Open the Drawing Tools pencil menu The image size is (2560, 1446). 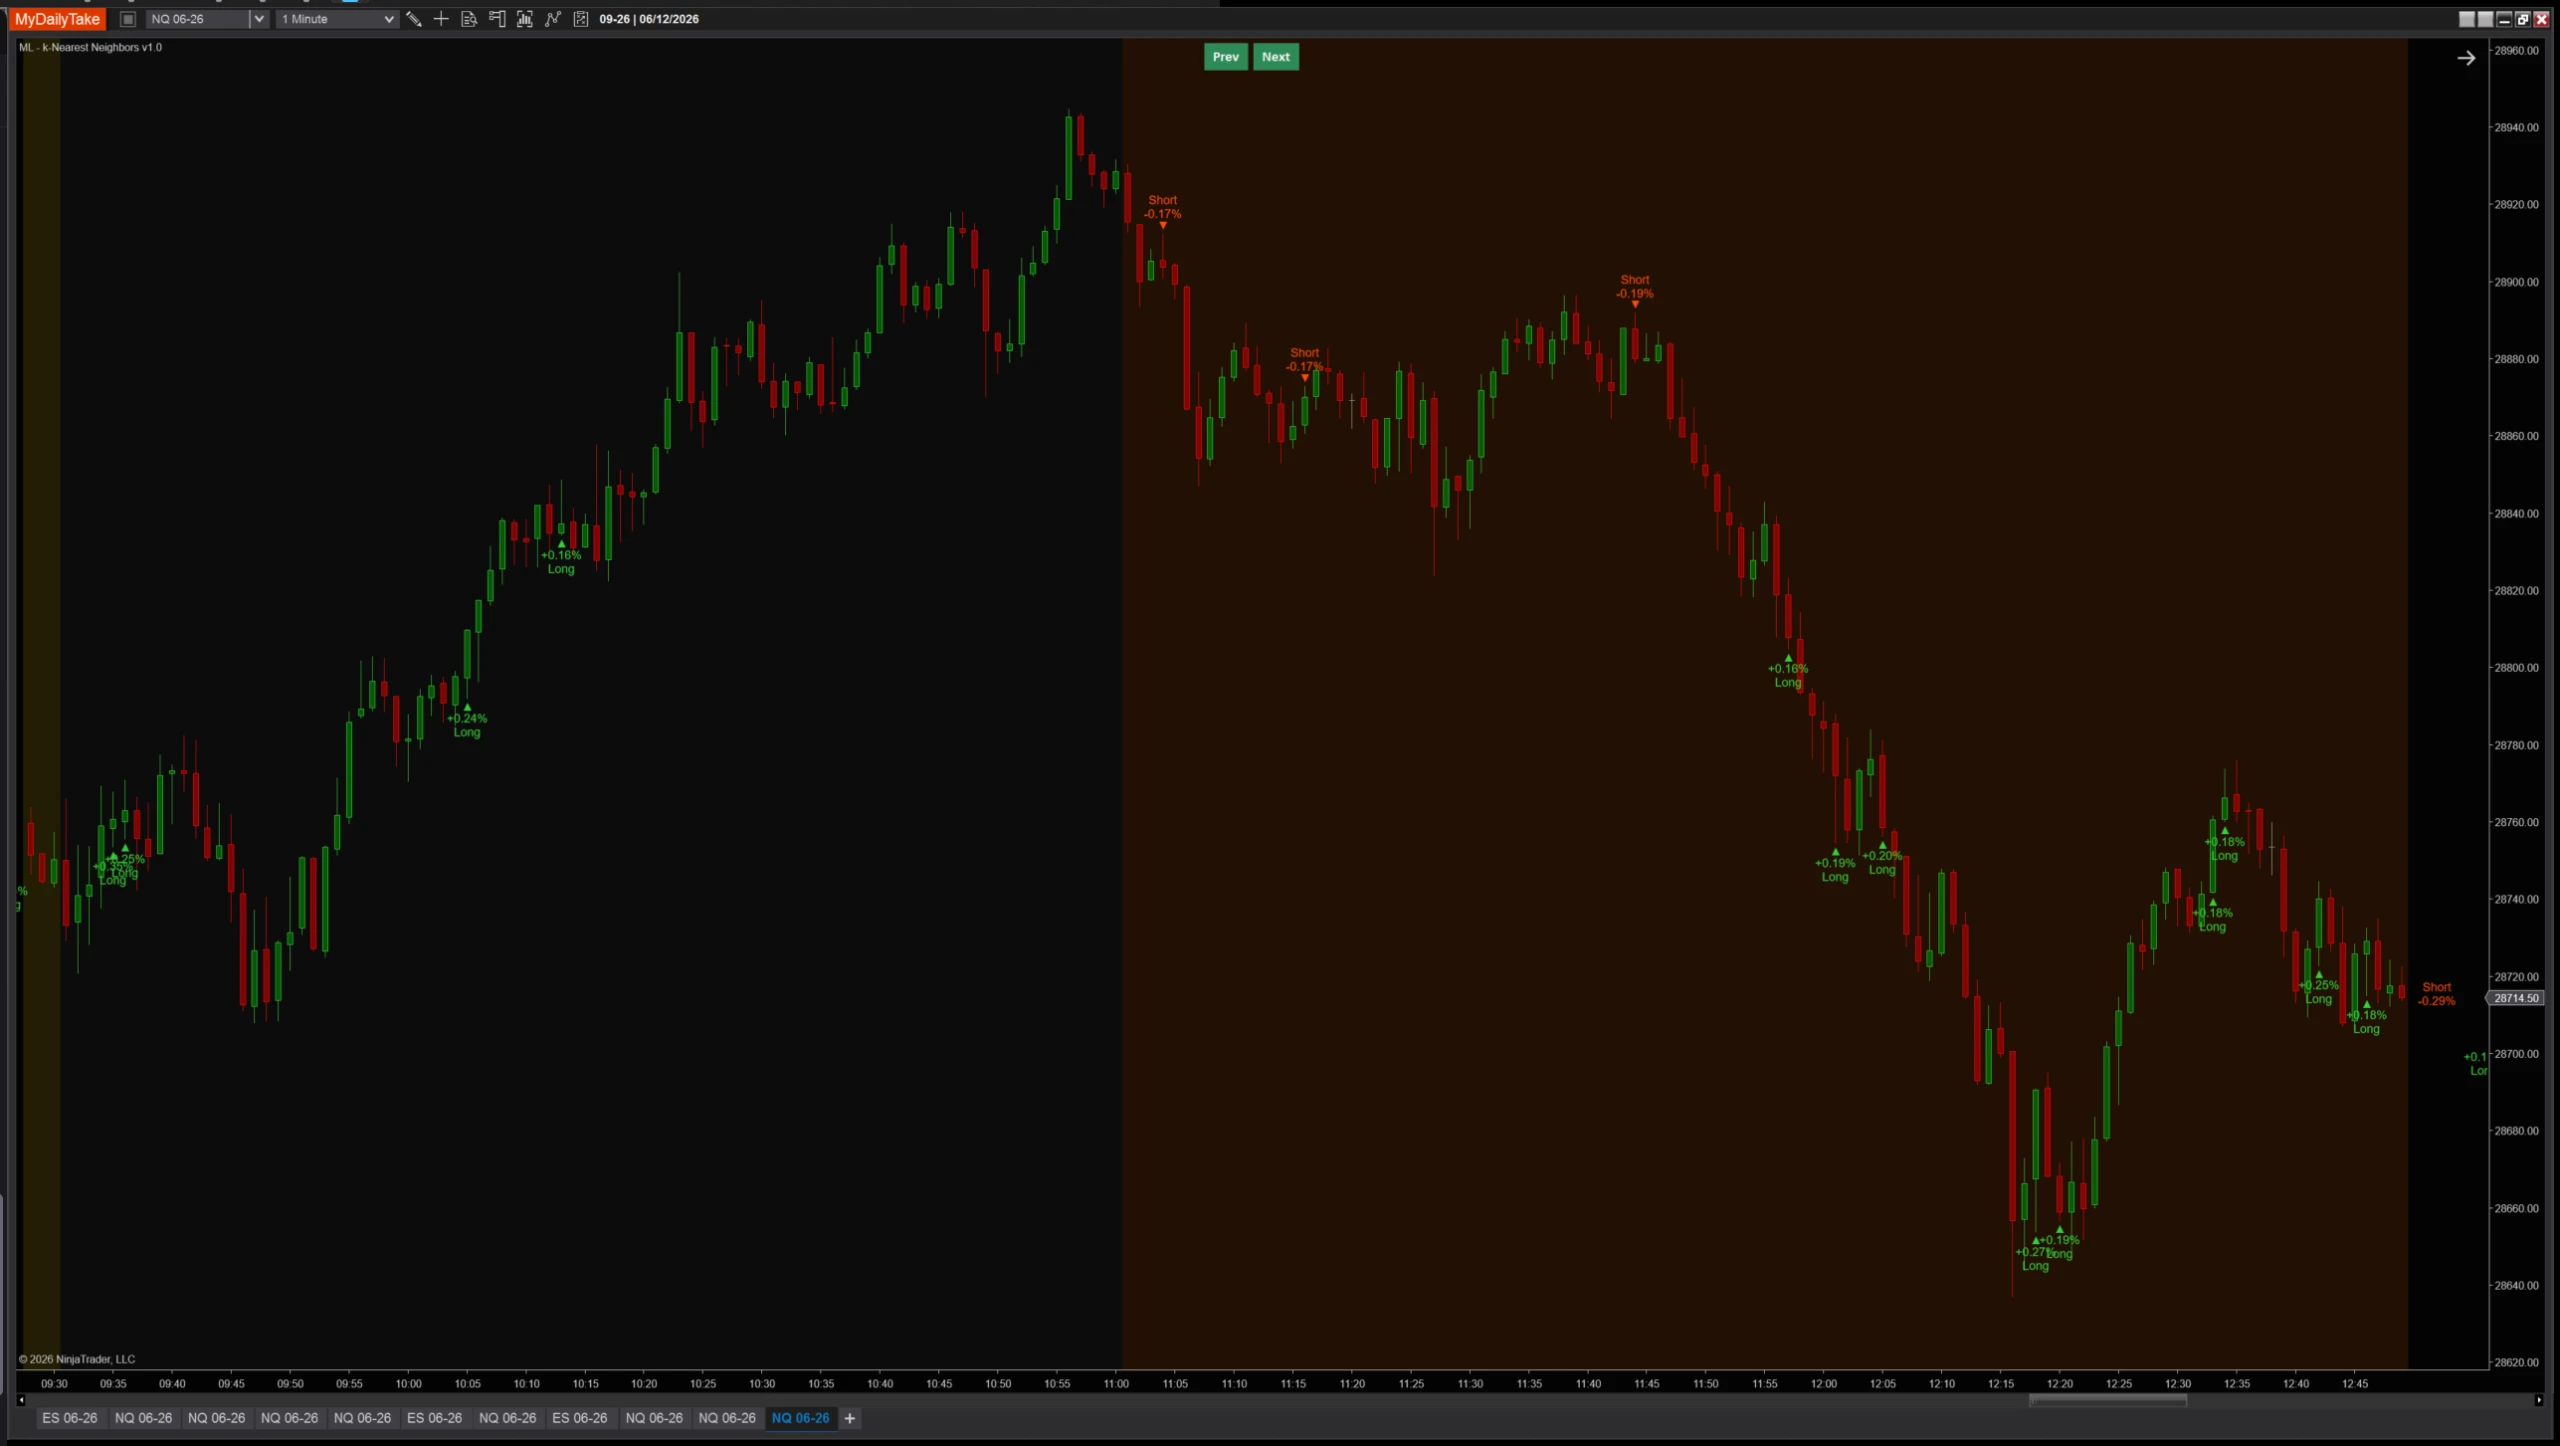click(x=413, y=19)
